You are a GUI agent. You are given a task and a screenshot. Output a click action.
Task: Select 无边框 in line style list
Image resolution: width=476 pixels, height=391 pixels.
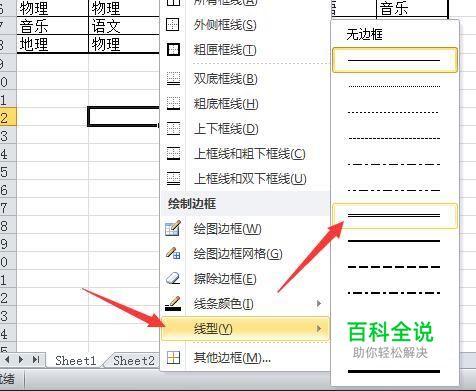395,34
